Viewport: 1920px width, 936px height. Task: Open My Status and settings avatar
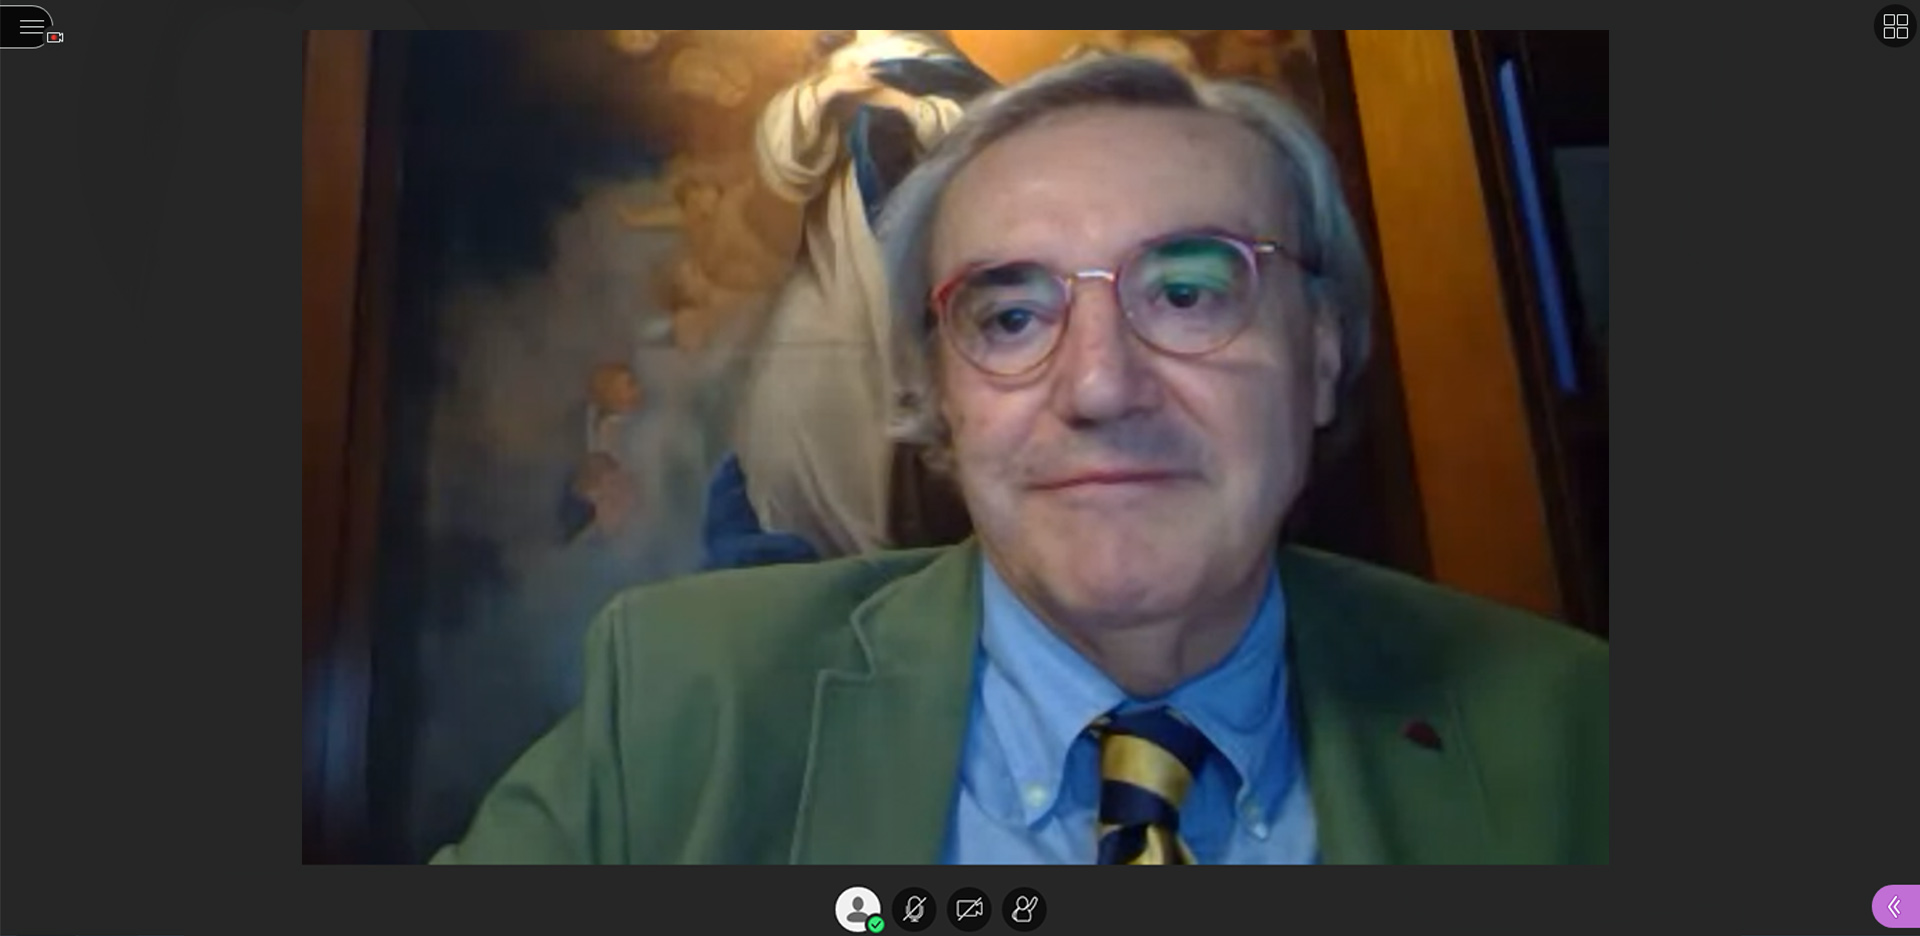(x=858, y=909)
